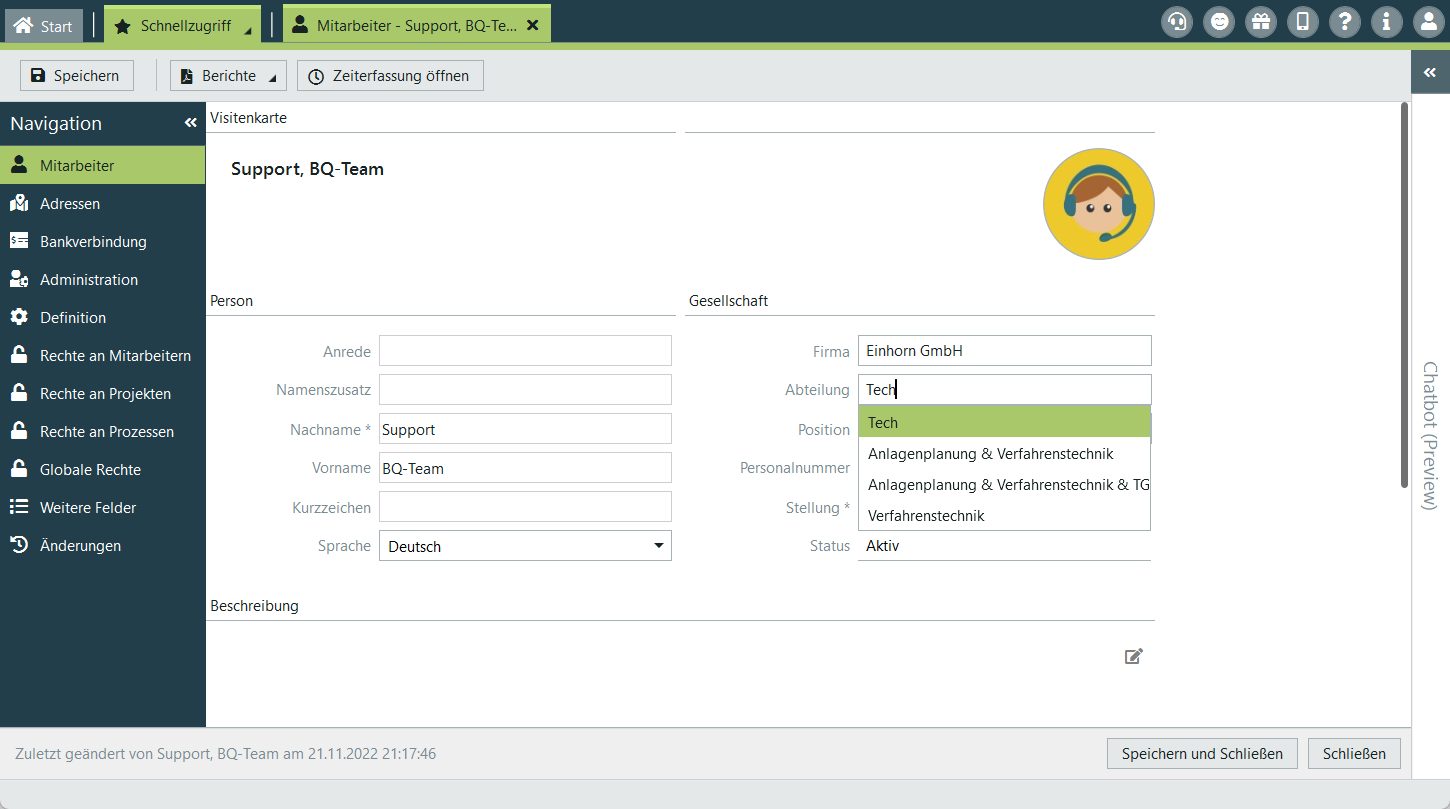Open Bankverbindung in the navigation
This screenshot has height=809, width=1450.
(93, 242)
